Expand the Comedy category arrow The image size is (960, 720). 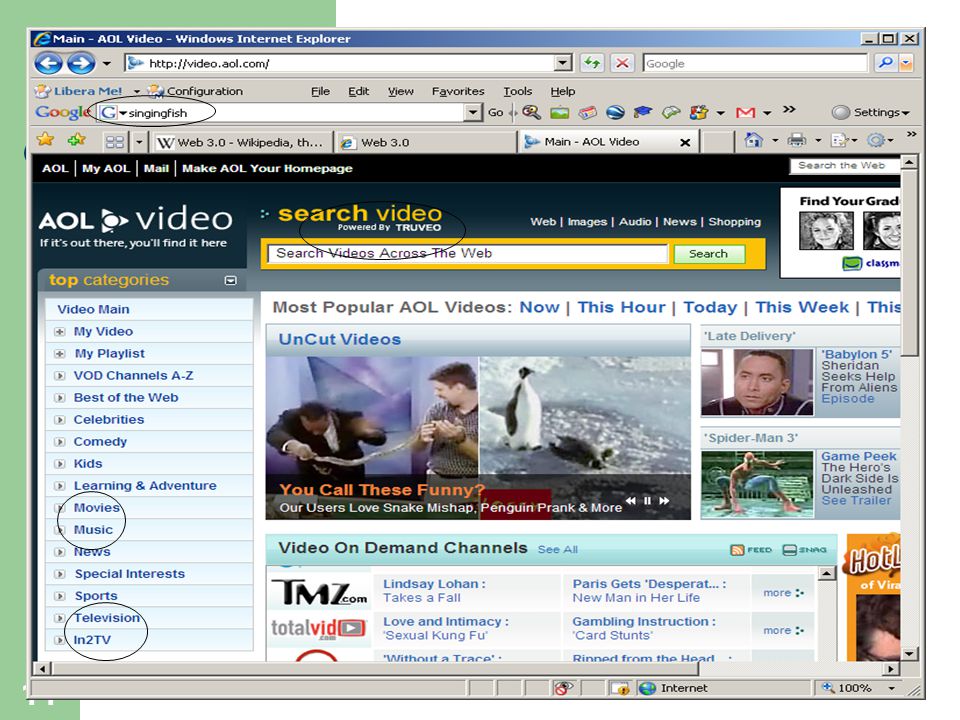[59, 442]
